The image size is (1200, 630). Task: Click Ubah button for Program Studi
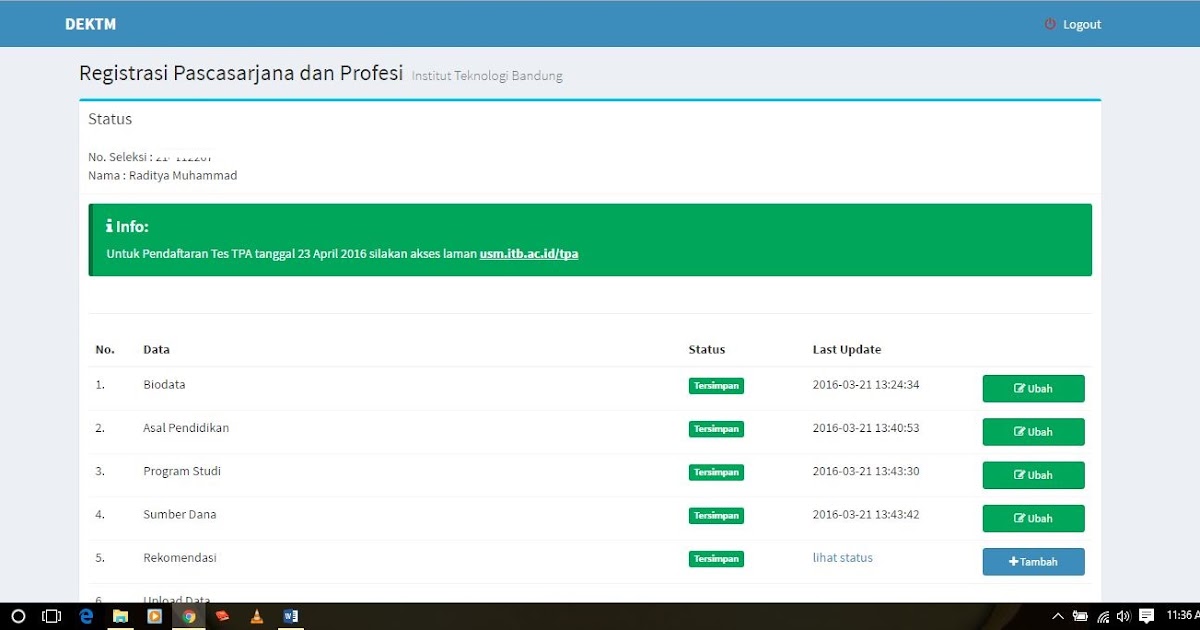pyautogui.click(x=1033, y=475)
